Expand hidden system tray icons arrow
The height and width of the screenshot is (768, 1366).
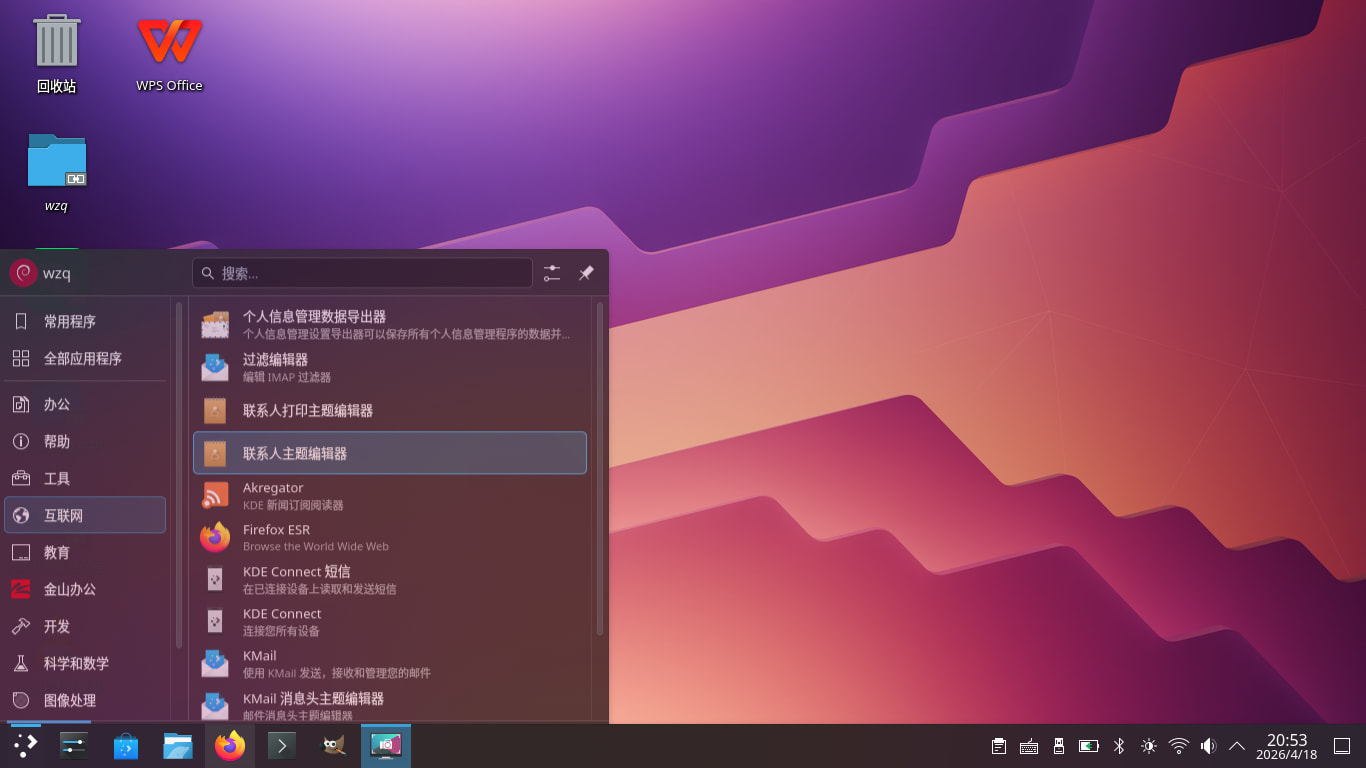[x=1237, y=746]
